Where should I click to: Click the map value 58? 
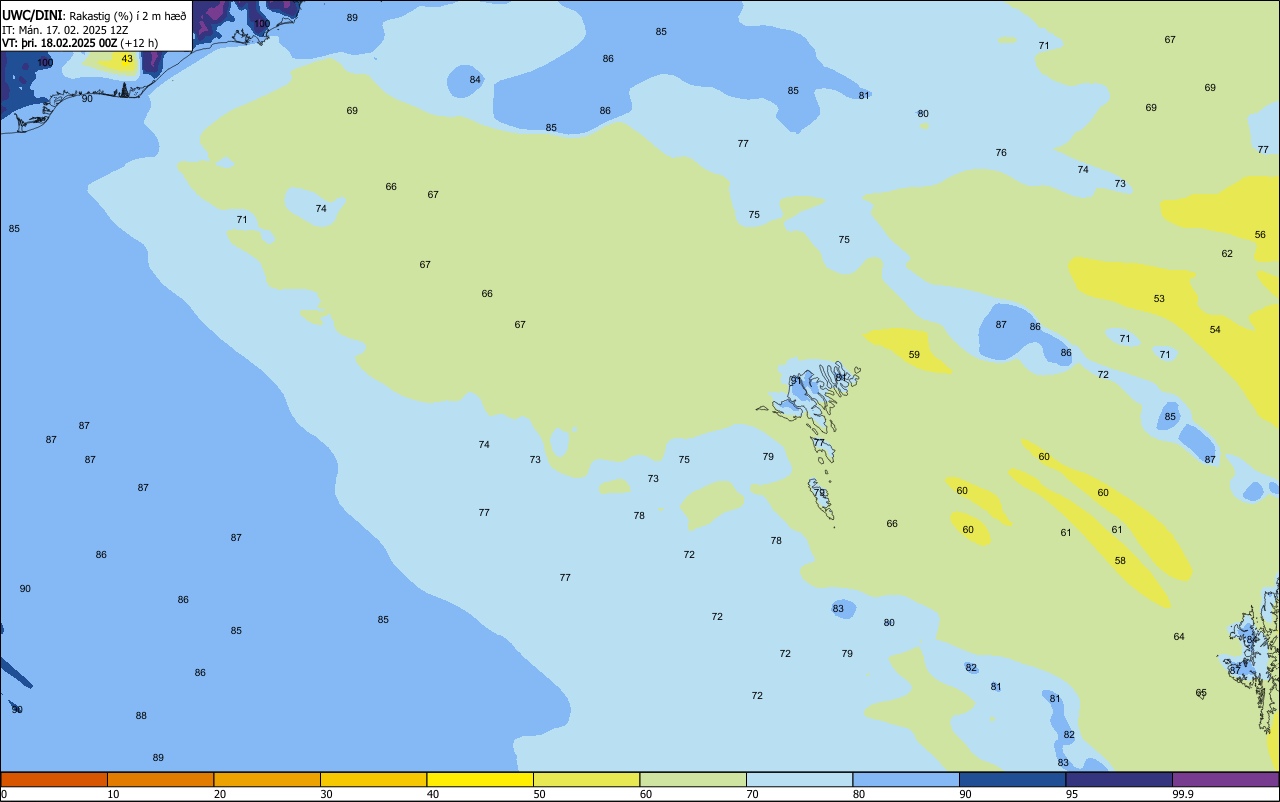coord(1120,561)
